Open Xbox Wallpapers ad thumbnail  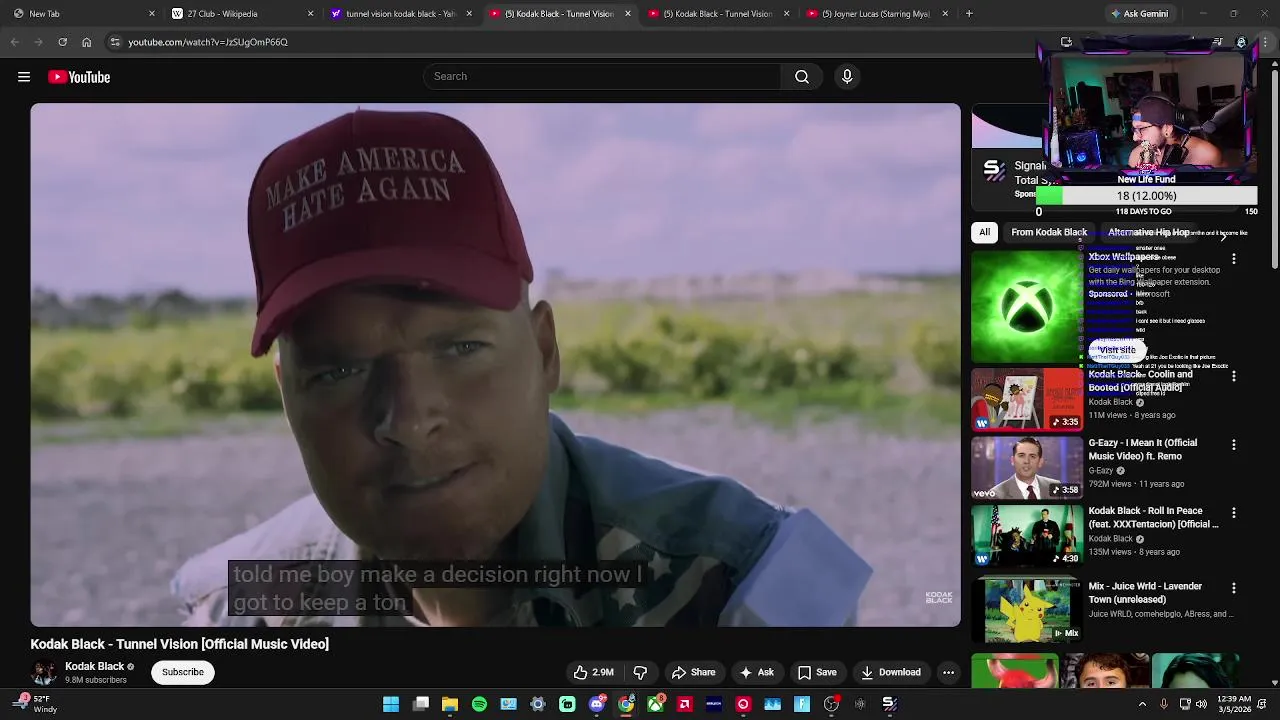pyautogui.click(x=1027, y=306)
